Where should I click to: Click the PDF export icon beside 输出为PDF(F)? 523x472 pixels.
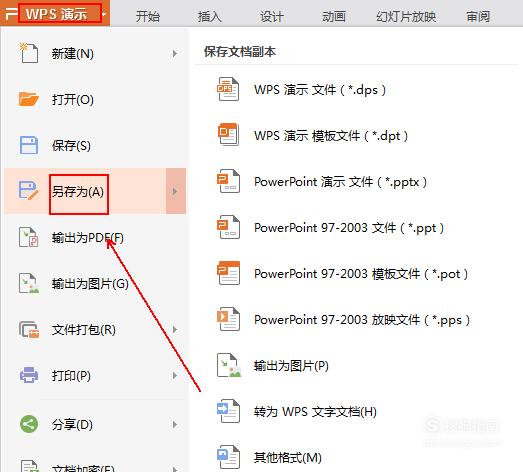coord(29,237)
